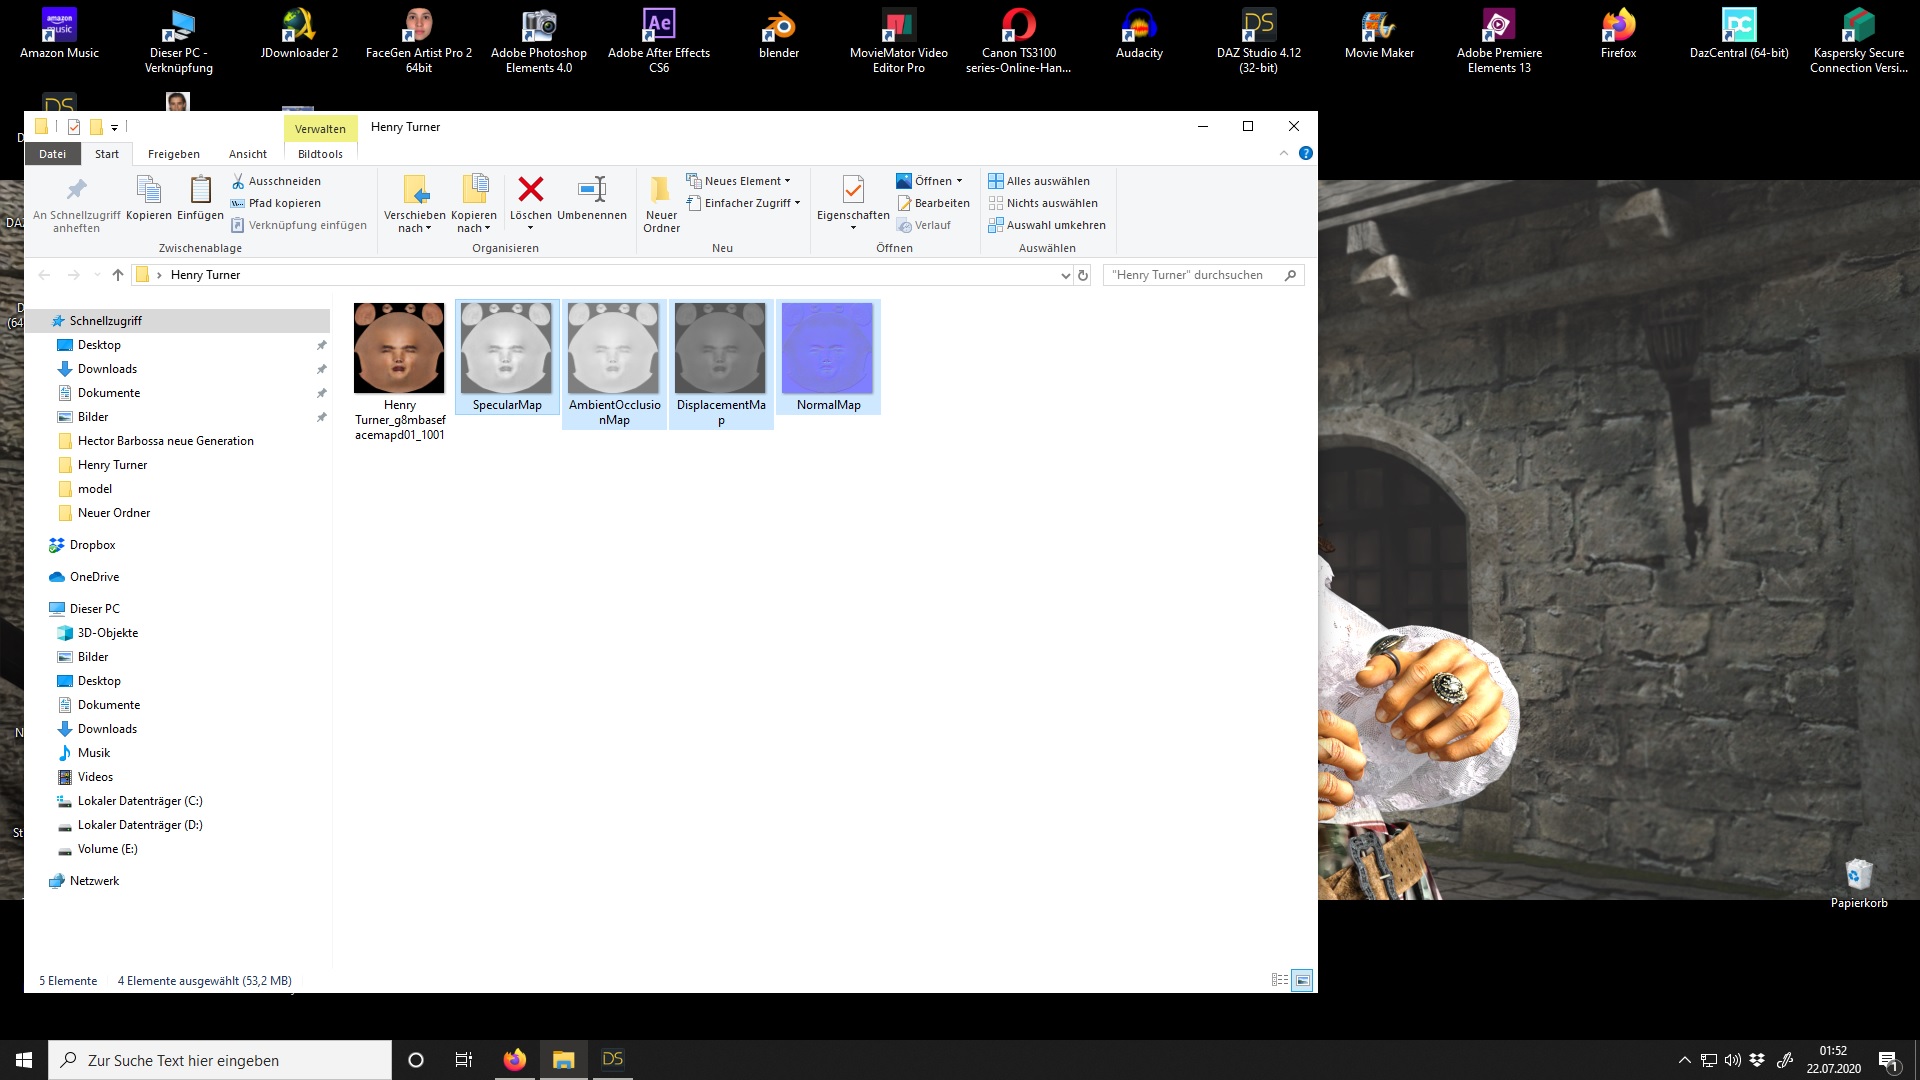Open address bar history dropdown arrow
Screen dimensions: 1920x1080
pos(1065,275)
